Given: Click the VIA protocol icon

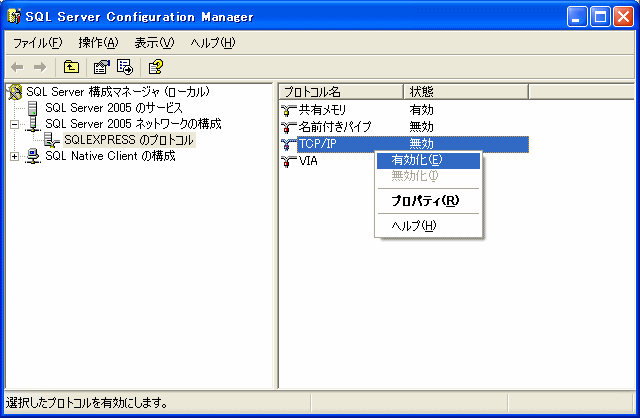Looking at the screenshot, I should pos(289,161).
